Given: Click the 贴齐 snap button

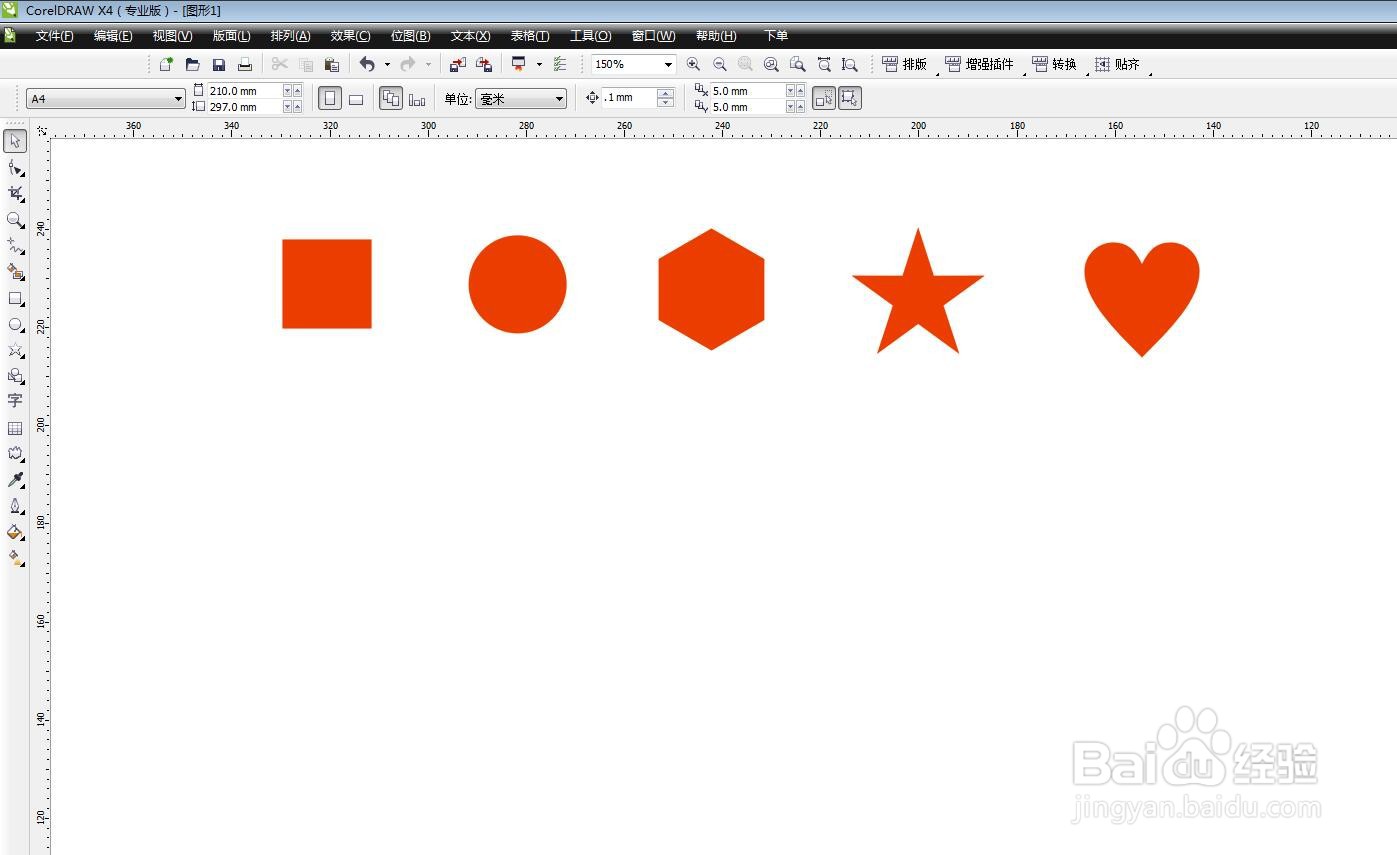Looking at the screenshot, I should tap(1118, 64).
